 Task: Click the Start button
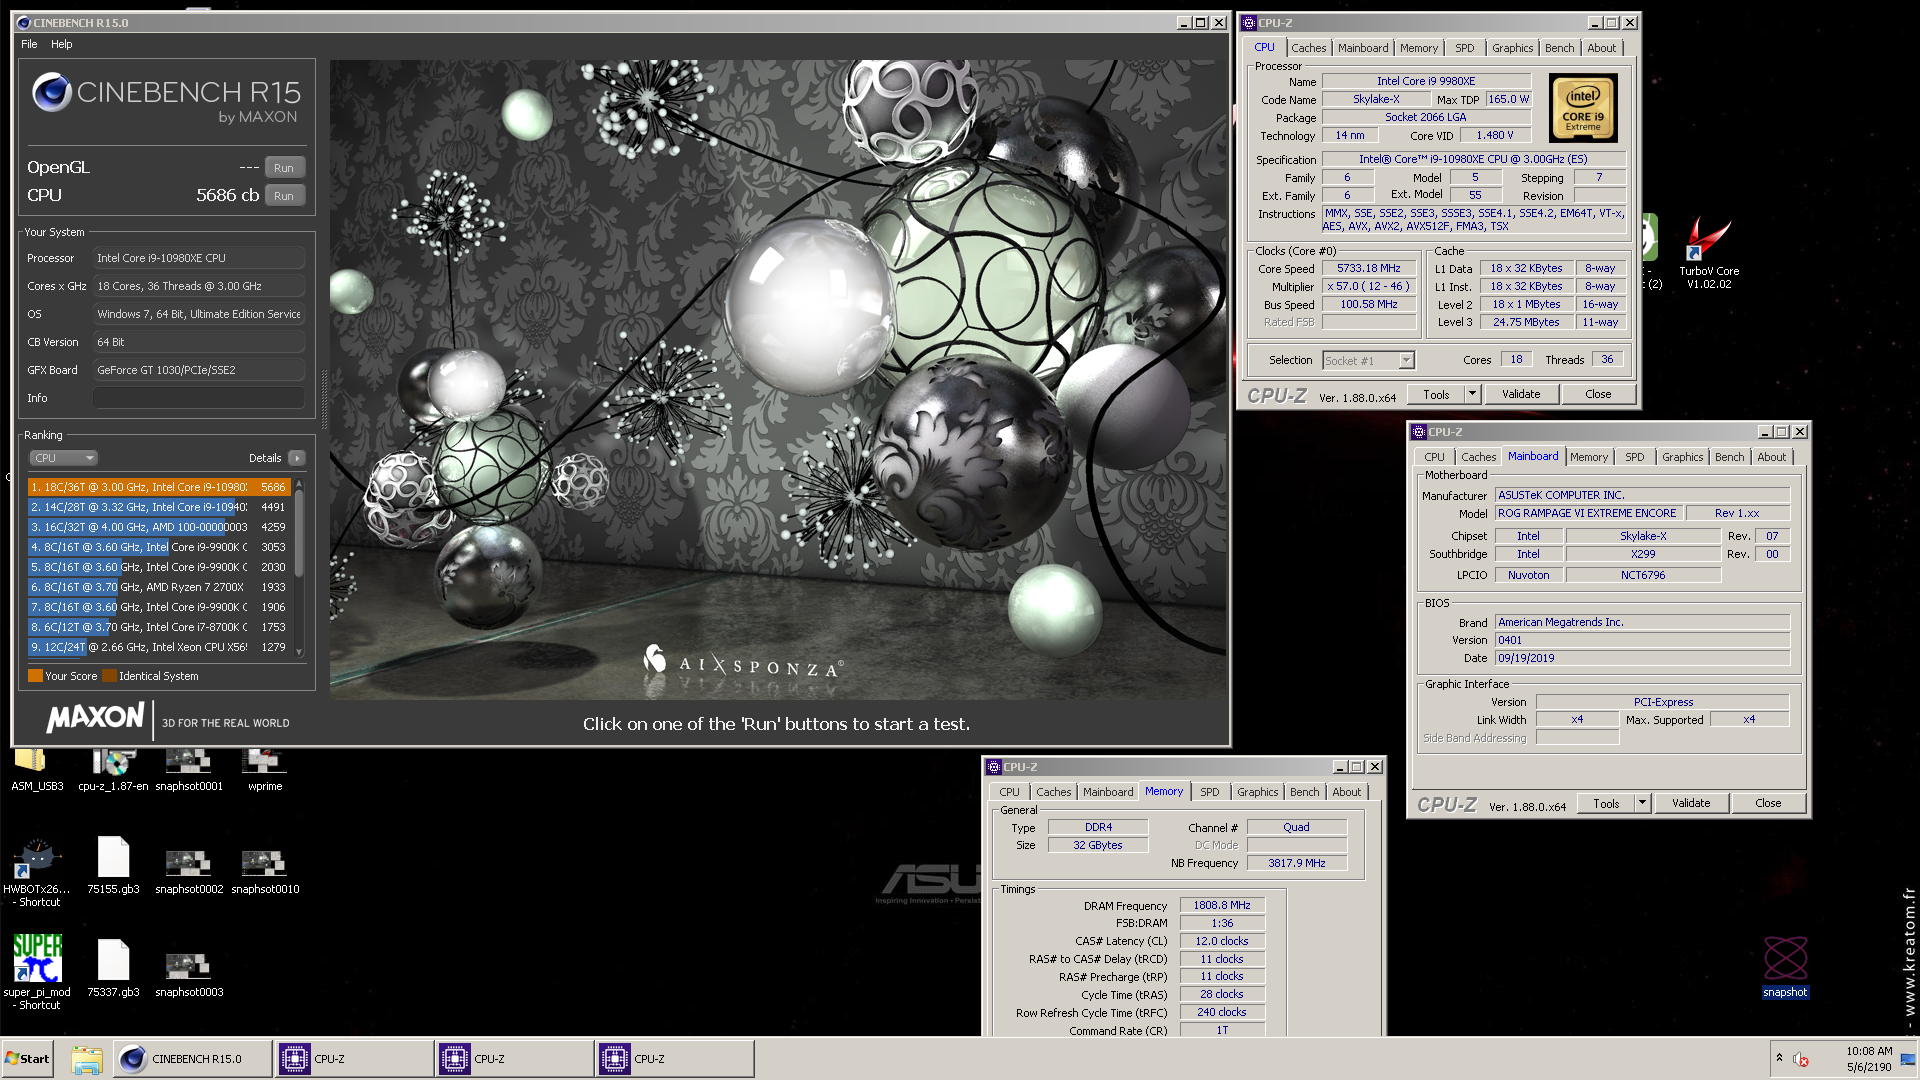[28, 1059]
